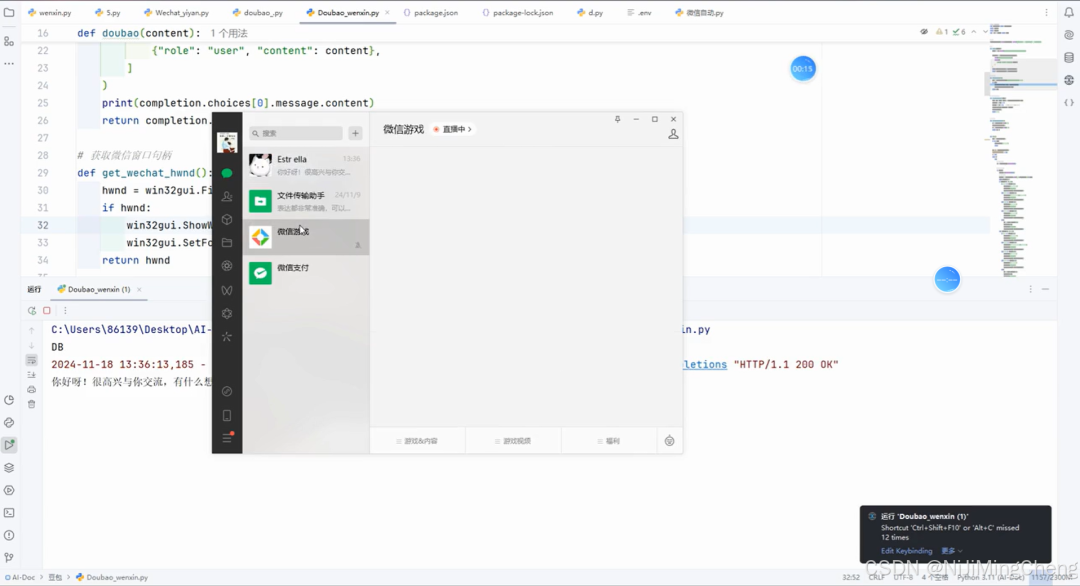Minimize the Run tool window panel

click(1046, 289)
